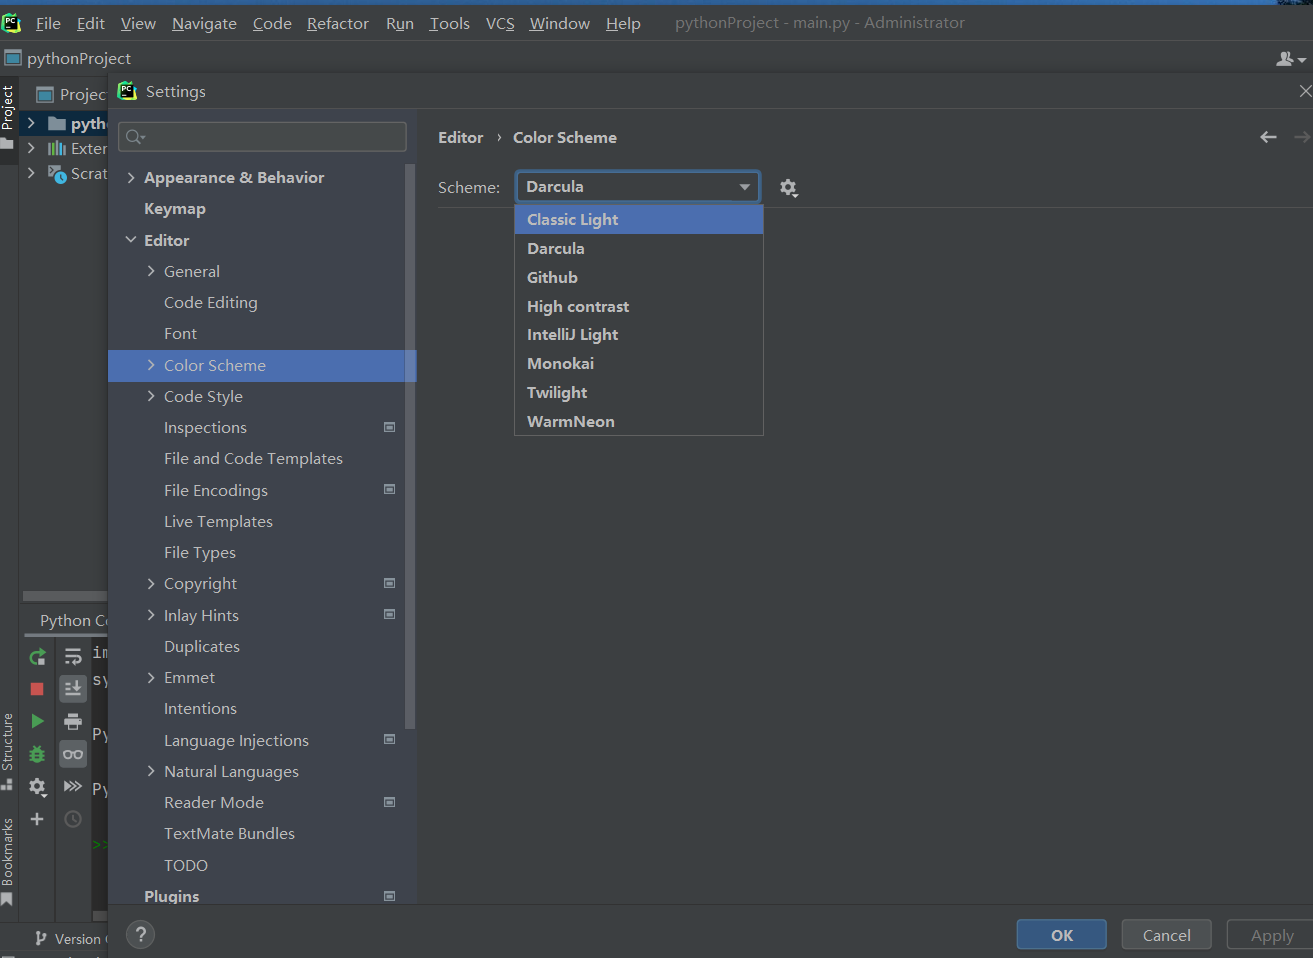
Task: Select the Python Console tab
Action: [x=73, y=621]
